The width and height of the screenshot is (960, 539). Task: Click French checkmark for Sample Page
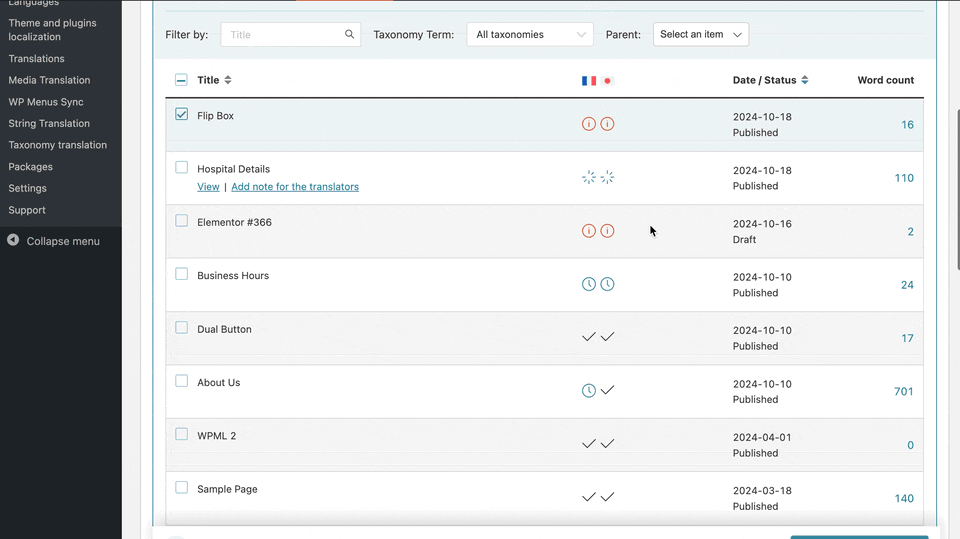click(x=588, y=497)
